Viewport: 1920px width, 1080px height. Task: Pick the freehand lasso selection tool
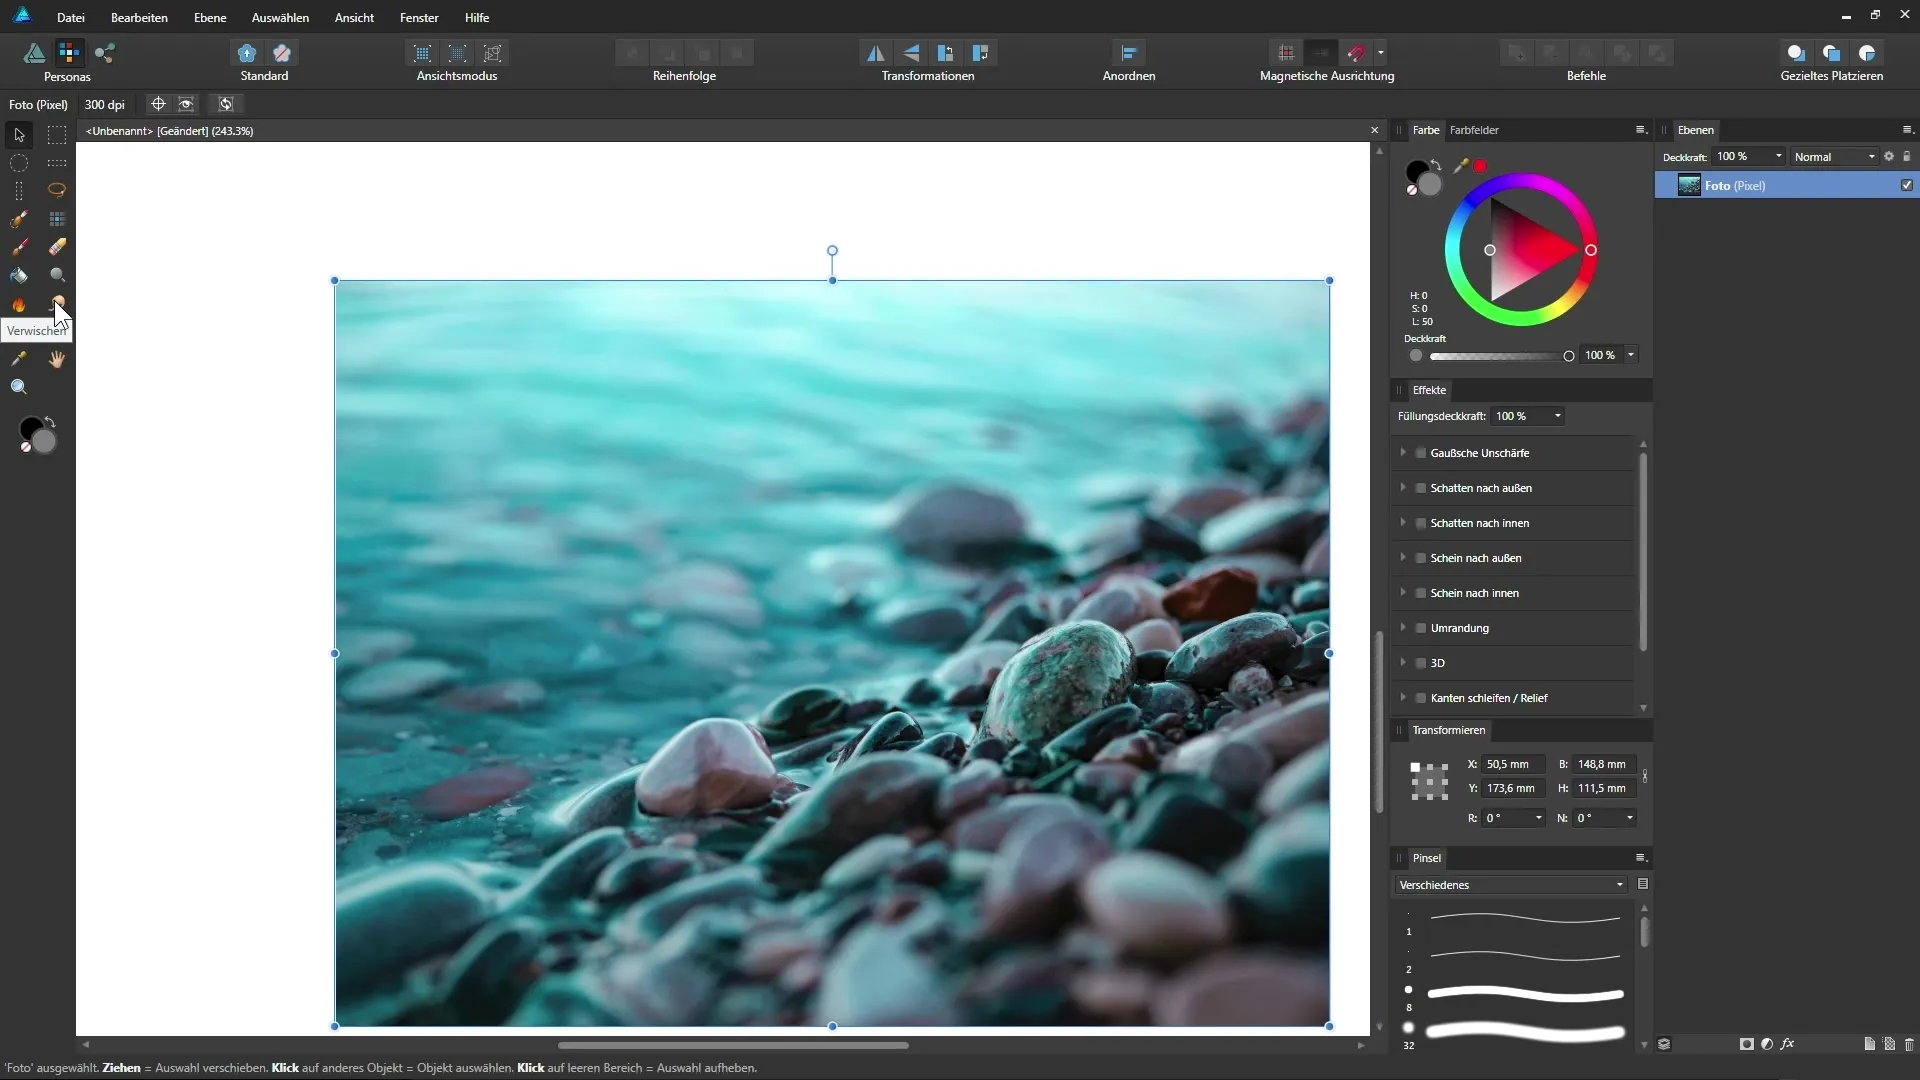click(x=57, y=190)
